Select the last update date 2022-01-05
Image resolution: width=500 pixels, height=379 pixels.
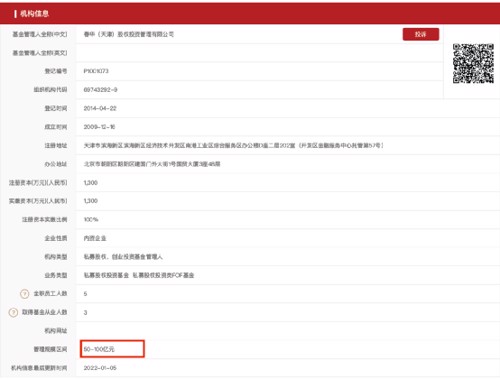pyautogui.click(x=100, y=368)
